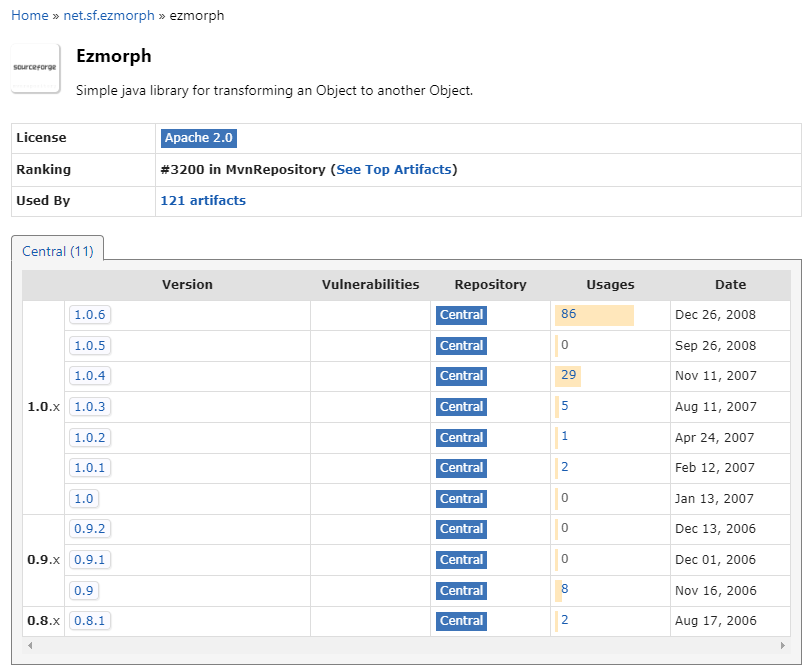The height and width of the screenshot is (669, 807).
Task: Click the date Apr 24, 2007
Action: pos(714,437)
